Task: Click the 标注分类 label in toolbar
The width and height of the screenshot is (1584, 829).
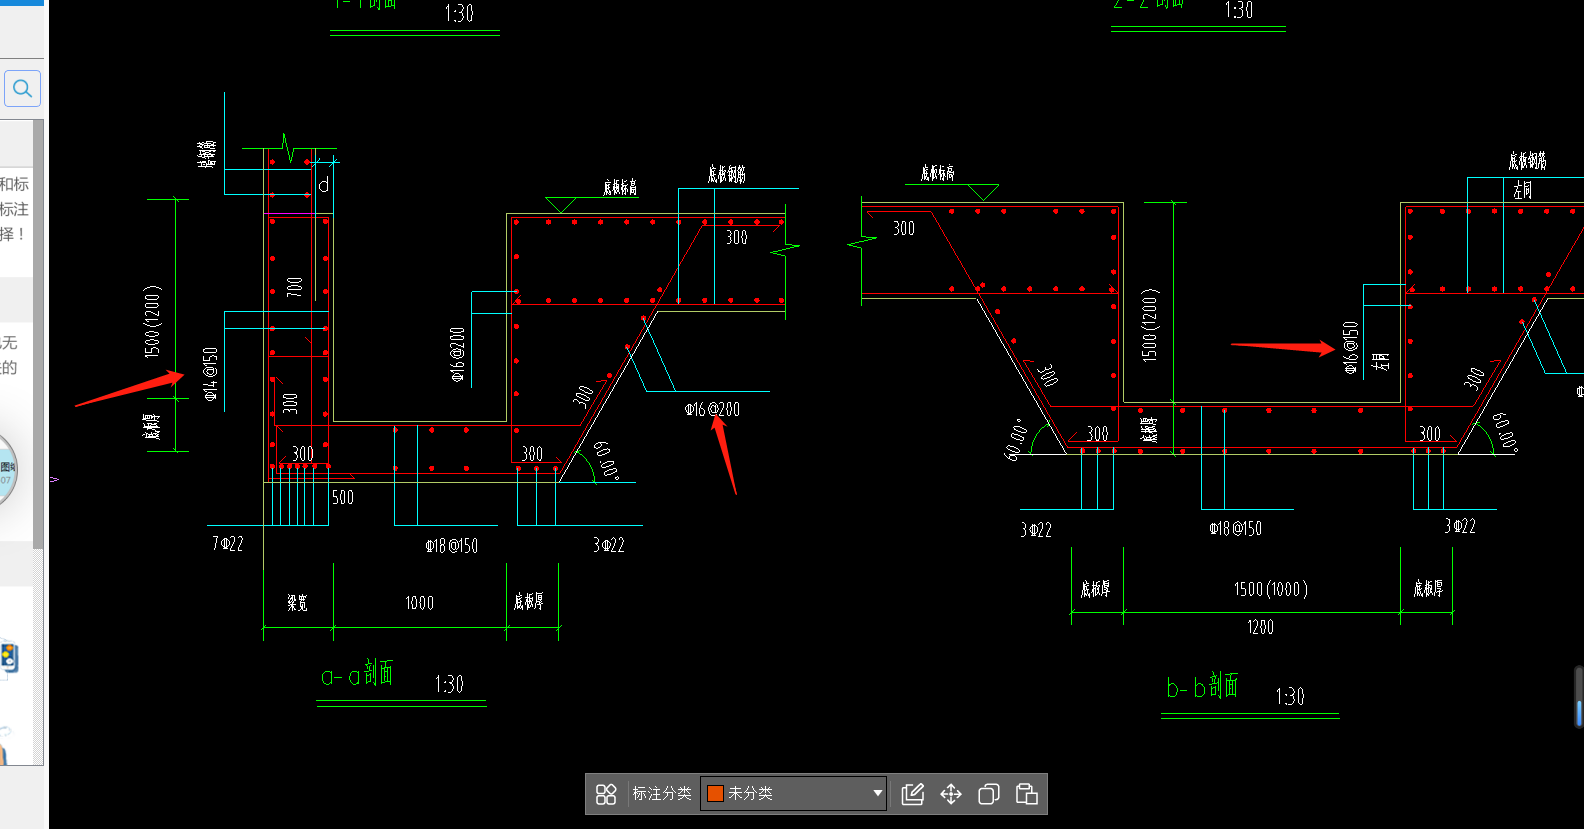Action: click(662, 794)
